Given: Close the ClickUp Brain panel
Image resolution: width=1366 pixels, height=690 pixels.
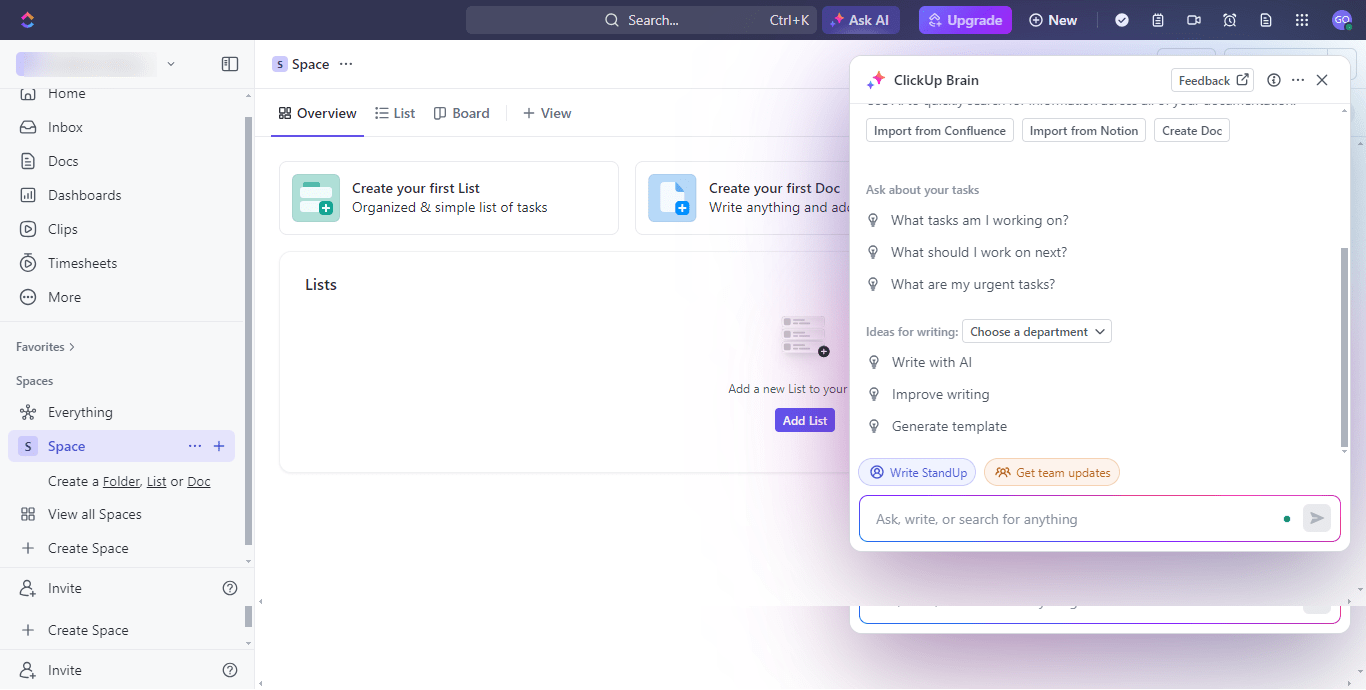Looking at the screenshot, I should [x=1322, y=80].
